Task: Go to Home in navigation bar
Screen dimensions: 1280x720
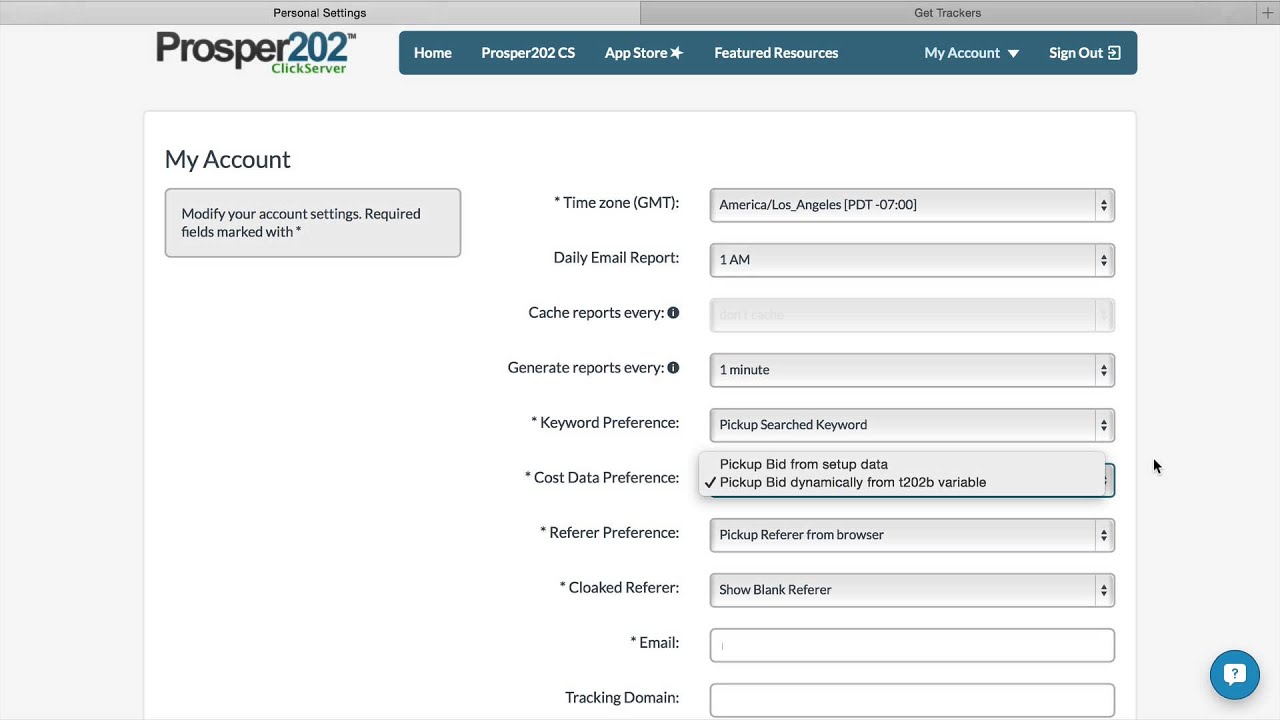Action: click(433, 53)
